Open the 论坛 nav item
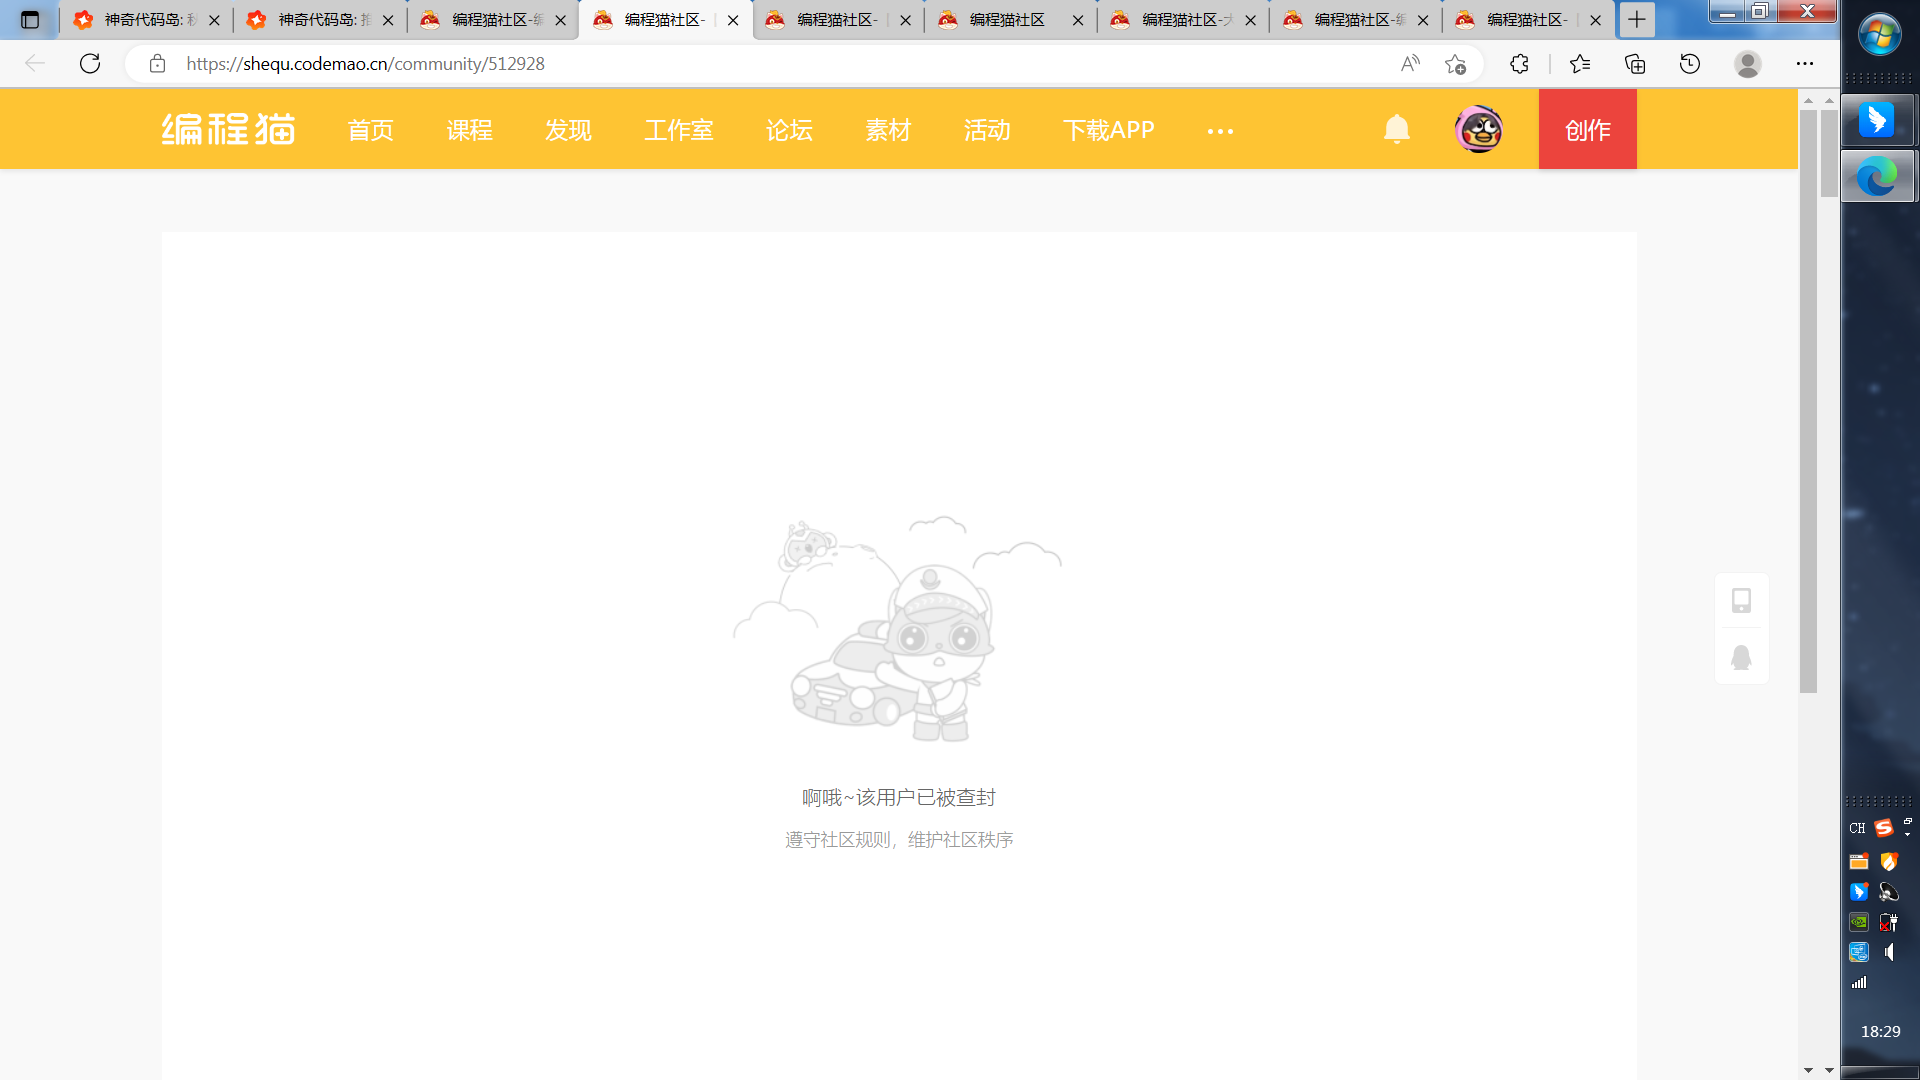Screen dimensions: 1920x1080 789,130
